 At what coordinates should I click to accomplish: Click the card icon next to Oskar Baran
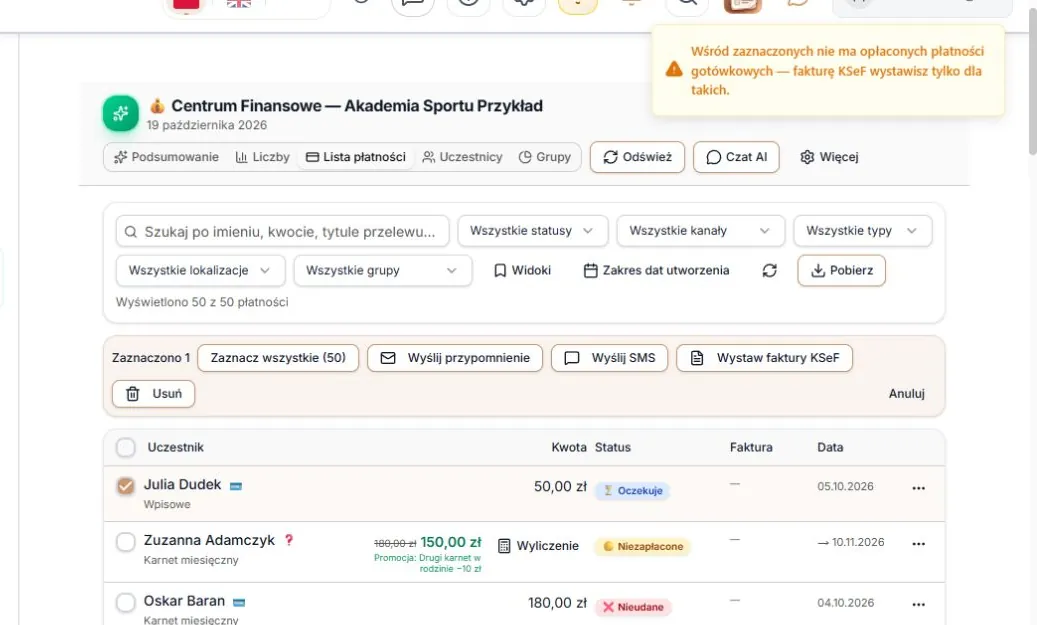coord(239,603)
